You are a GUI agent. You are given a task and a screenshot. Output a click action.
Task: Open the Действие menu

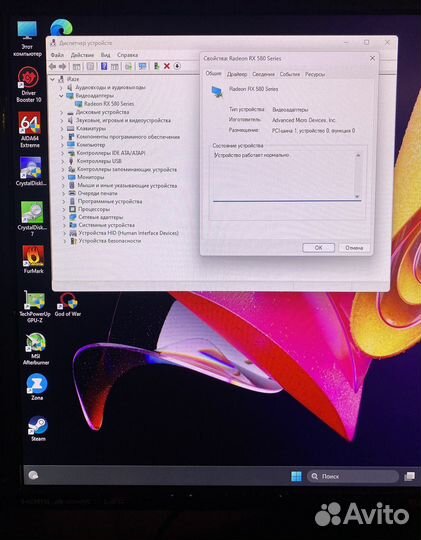coord(82,55)
